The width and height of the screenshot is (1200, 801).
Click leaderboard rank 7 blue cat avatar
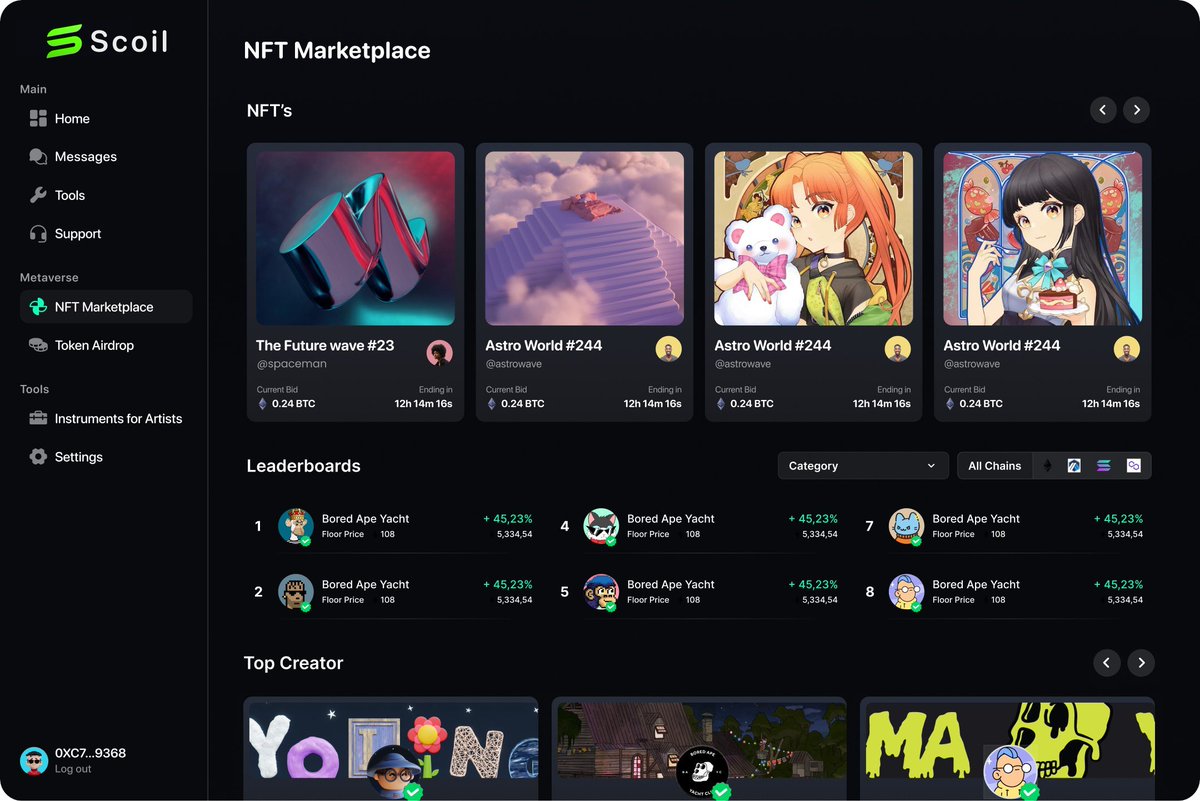(907, 526)
